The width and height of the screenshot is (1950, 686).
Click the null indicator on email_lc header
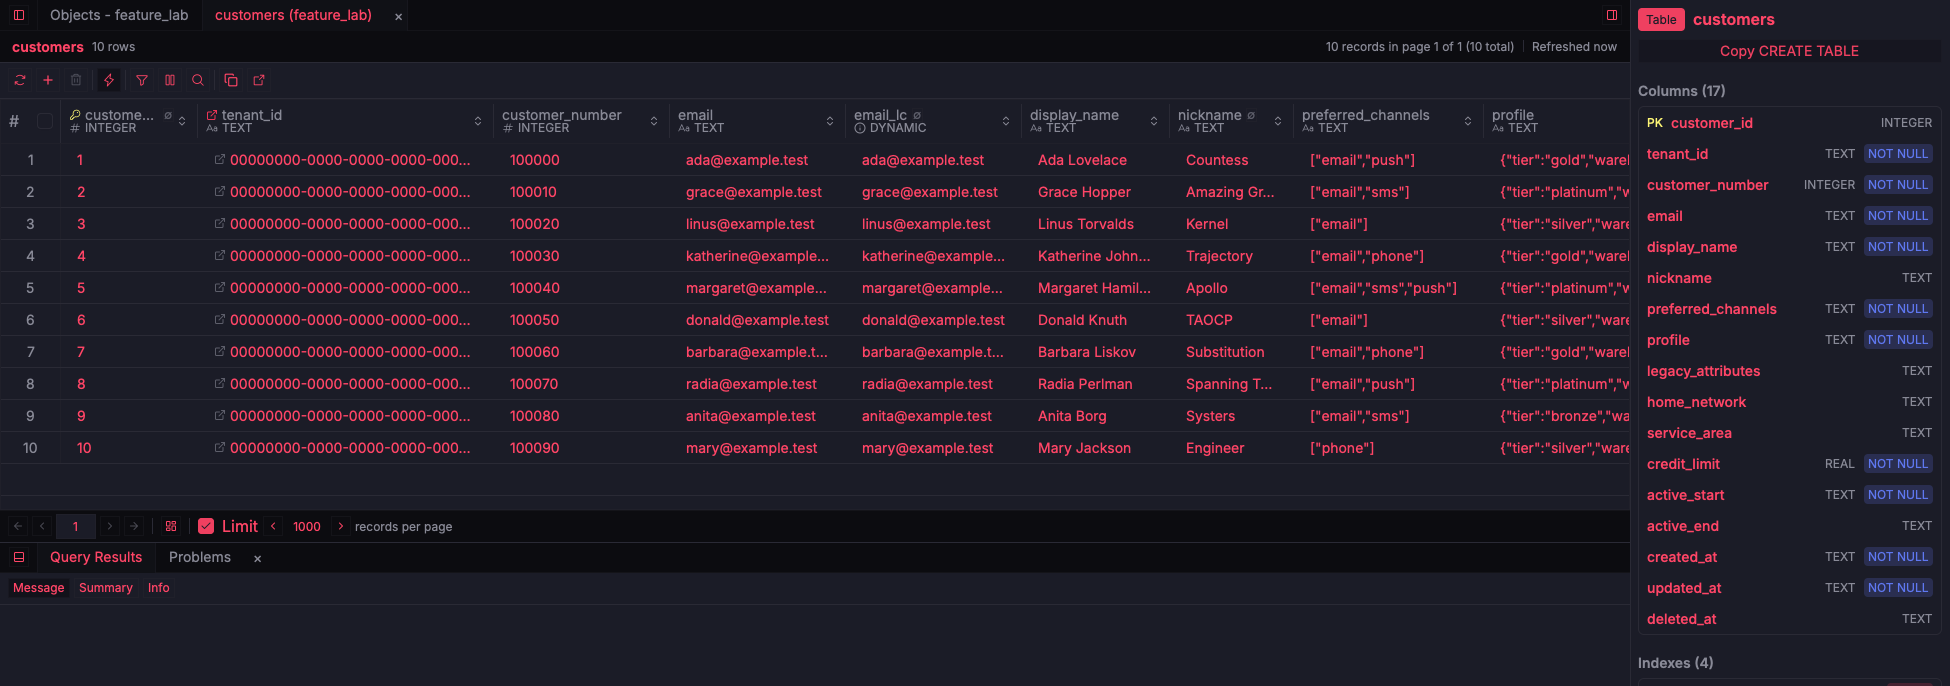917,115
